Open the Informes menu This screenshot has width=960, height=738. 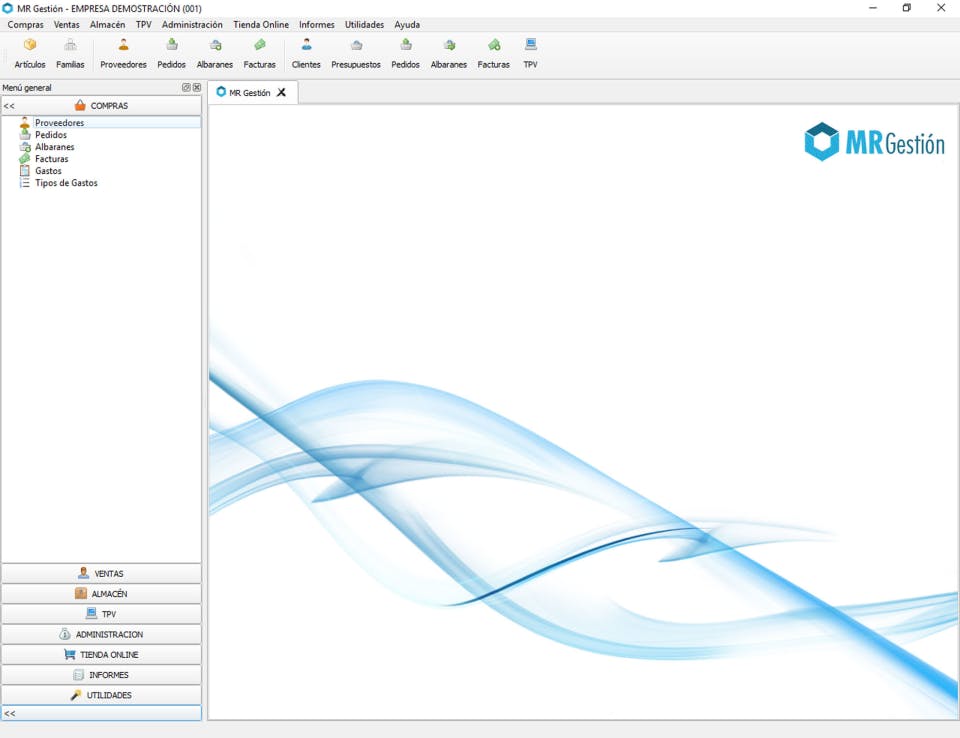coord(317,24)
